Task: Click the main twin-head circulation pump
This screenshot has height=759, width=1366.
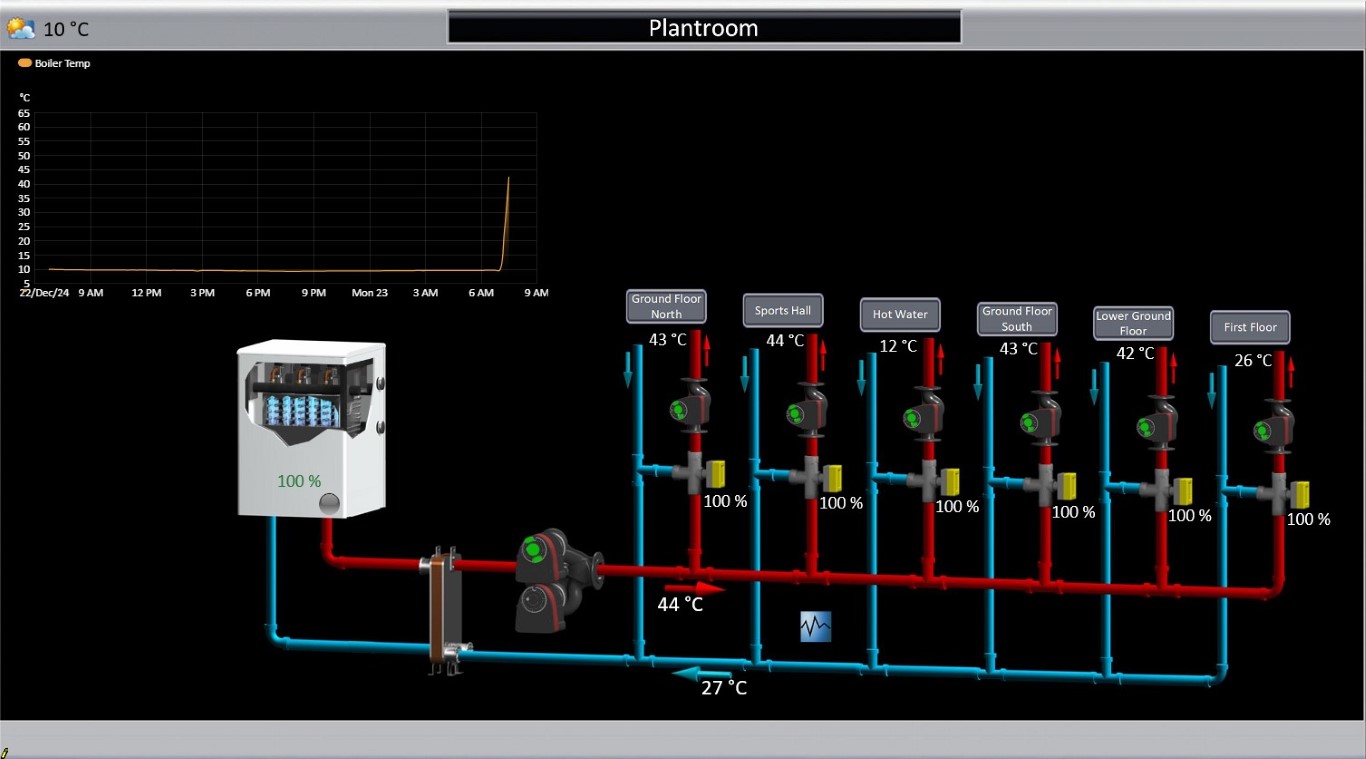Action: click(545, 580)
